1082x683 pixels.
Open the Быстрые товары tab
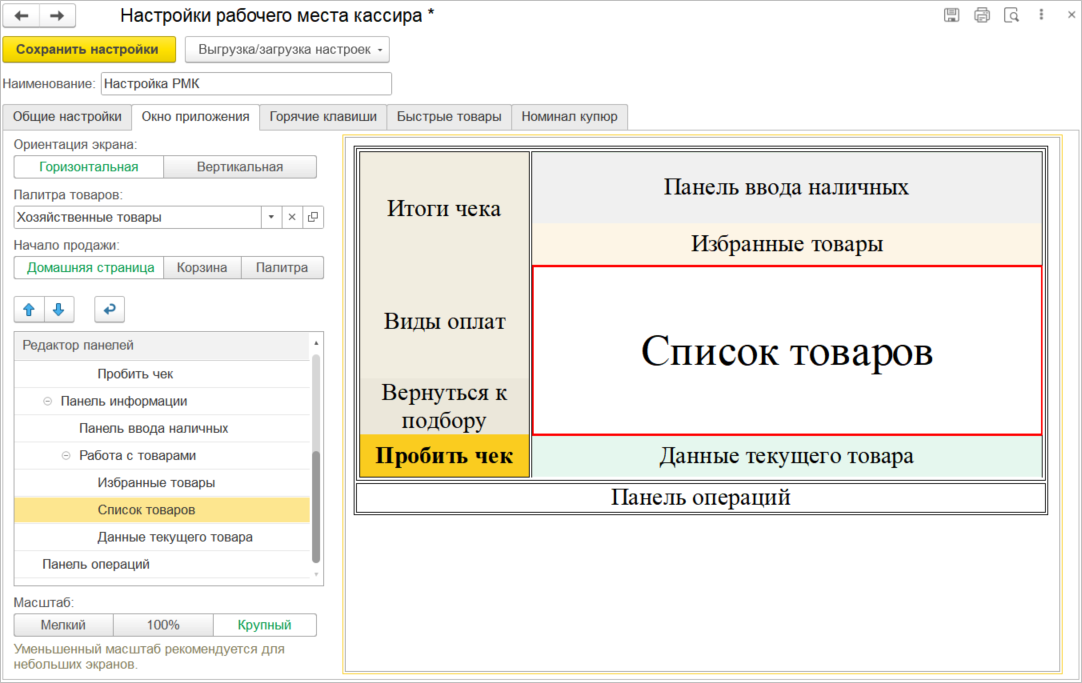[449, 117]
